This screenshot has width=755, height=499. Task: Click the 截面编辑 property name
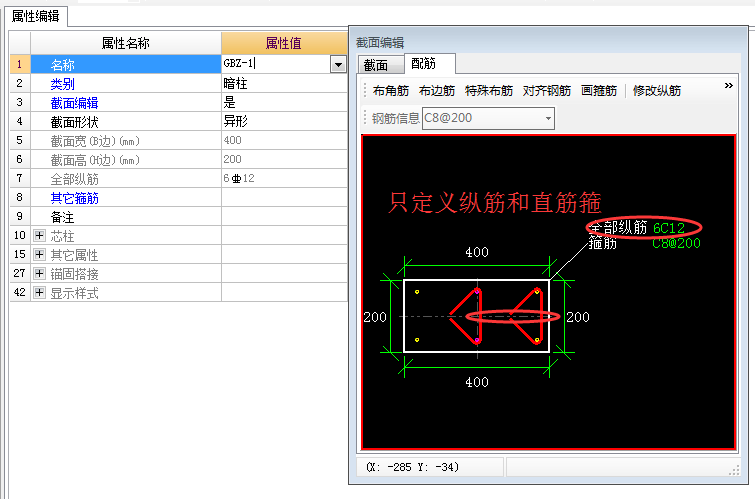(74, 103)
